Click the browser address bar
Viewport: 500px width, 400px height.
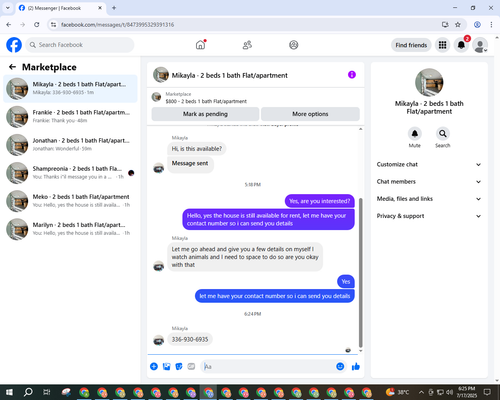click(x=247, y=25)
